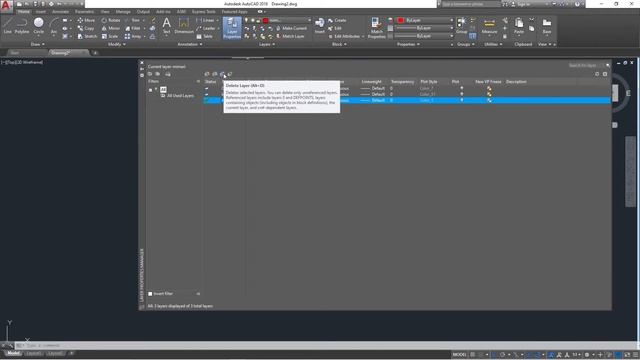Toggle New VP Freeze for highlighted layer
This screenshot has height=360, width=640.
click(x=489, y=100)
